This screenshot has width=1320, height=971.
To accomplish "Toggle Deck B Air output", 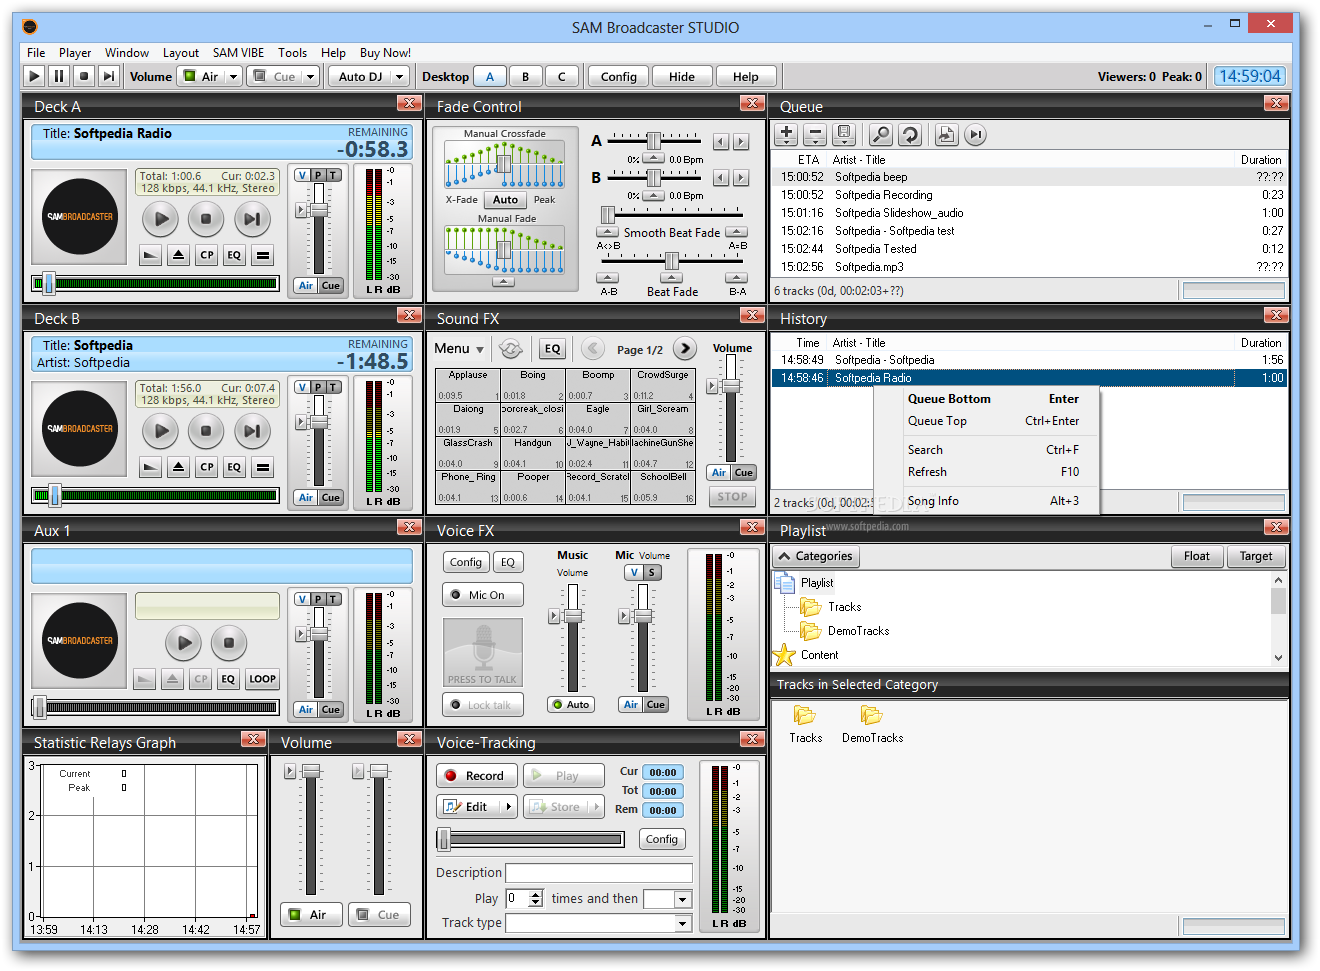I will [x=306, y=497].
